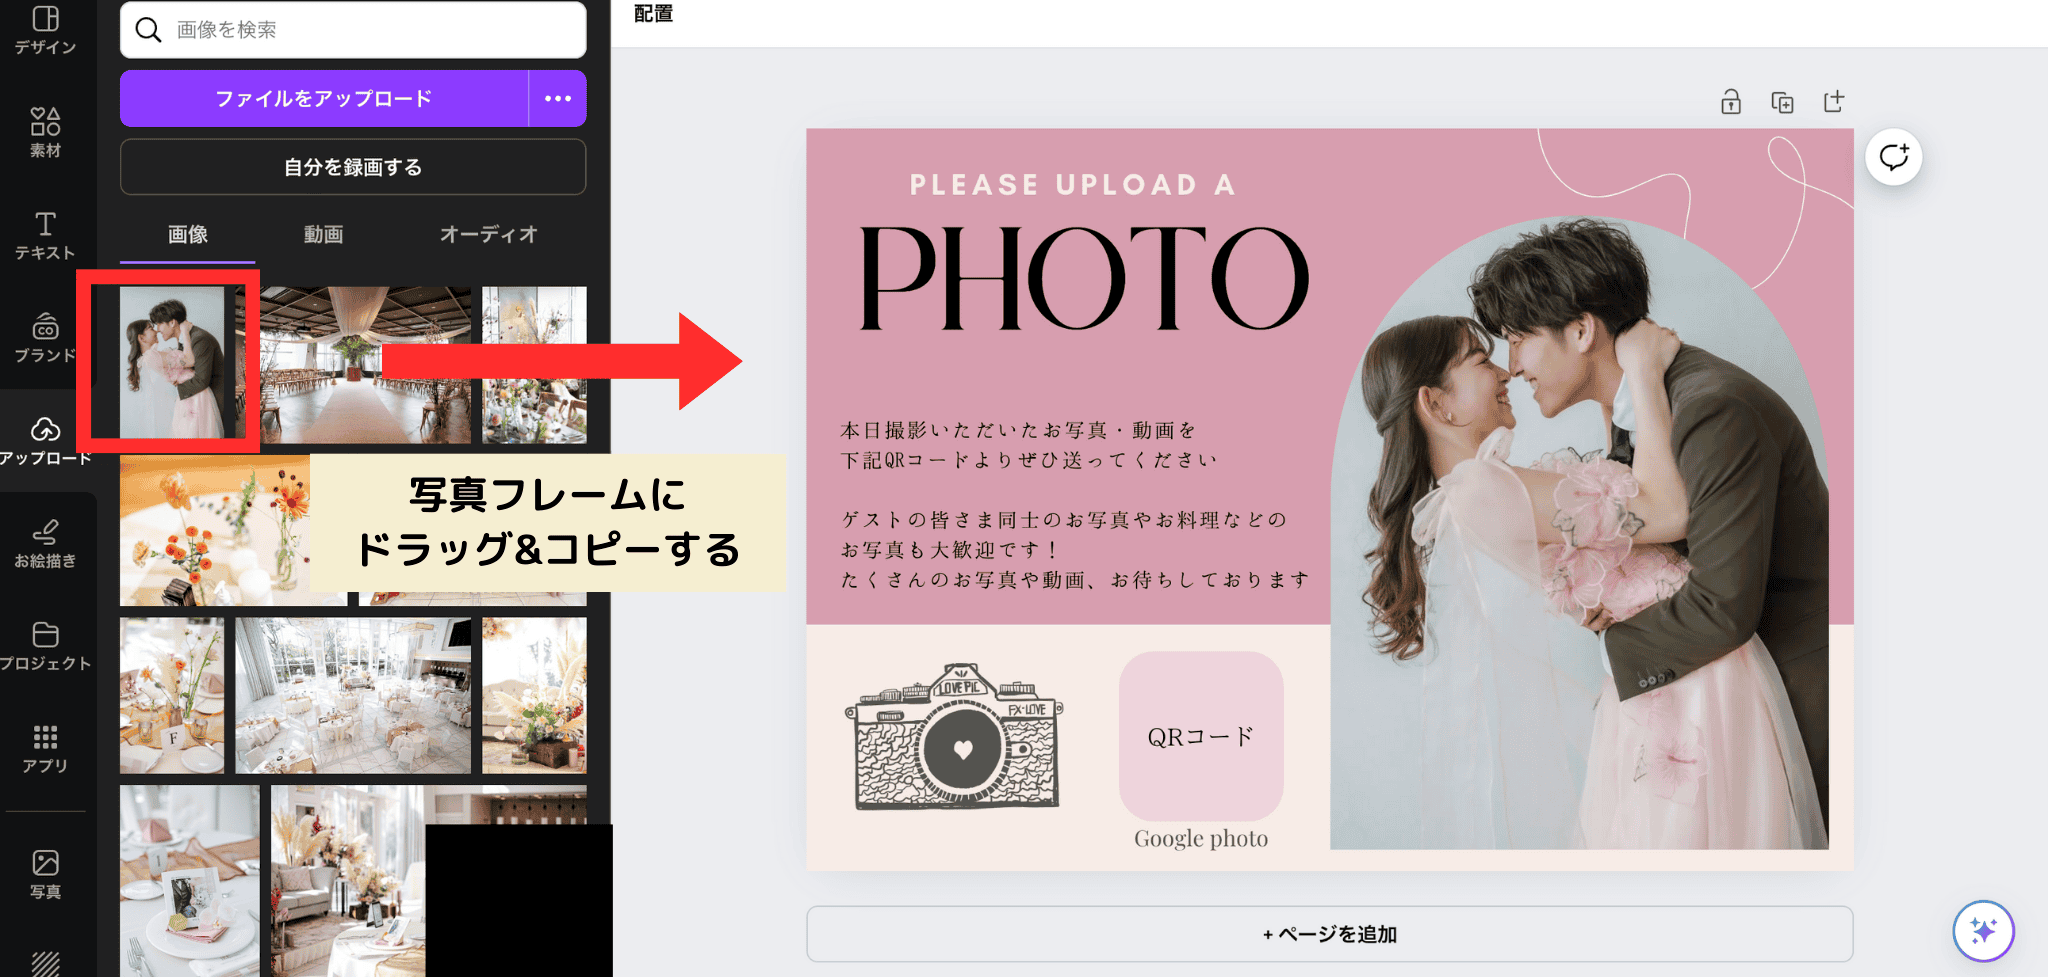The height and width of the screenshot is (977, 2048).
Task: Click the ファイルをアップロード button
Action: (323, 98)
